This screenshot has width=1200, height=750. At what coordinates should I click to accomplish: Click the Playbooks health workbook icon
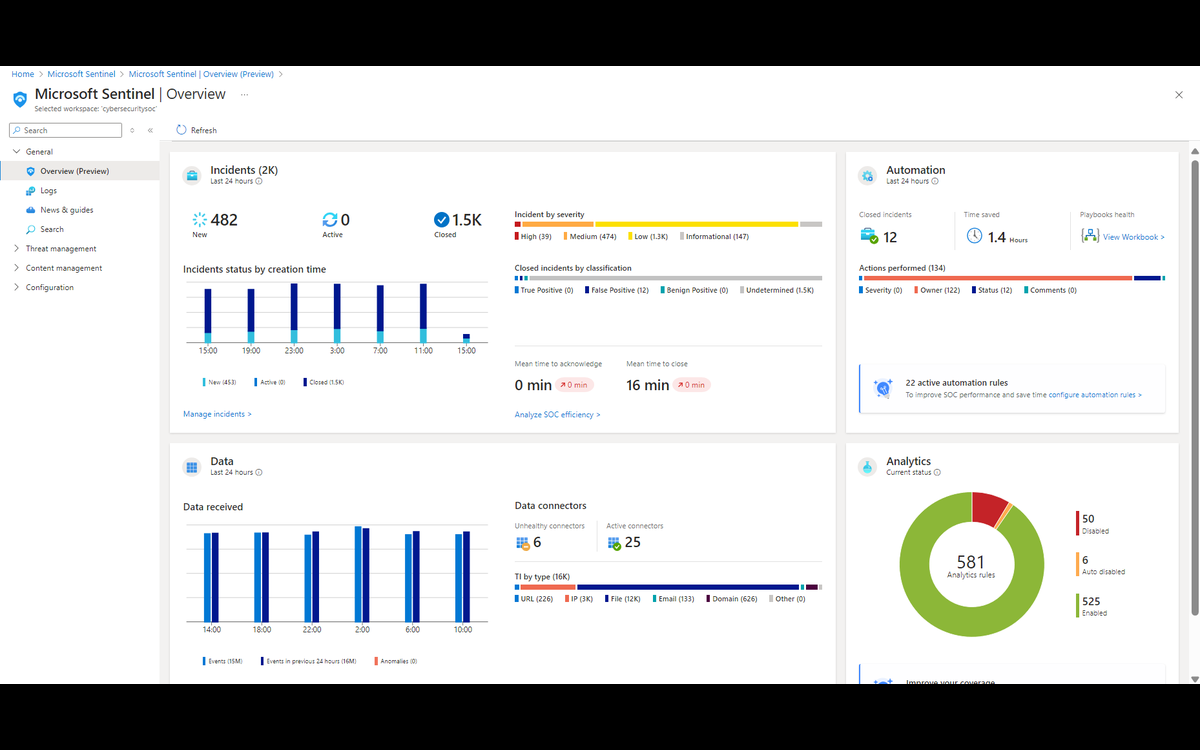tap(1090, 236)
